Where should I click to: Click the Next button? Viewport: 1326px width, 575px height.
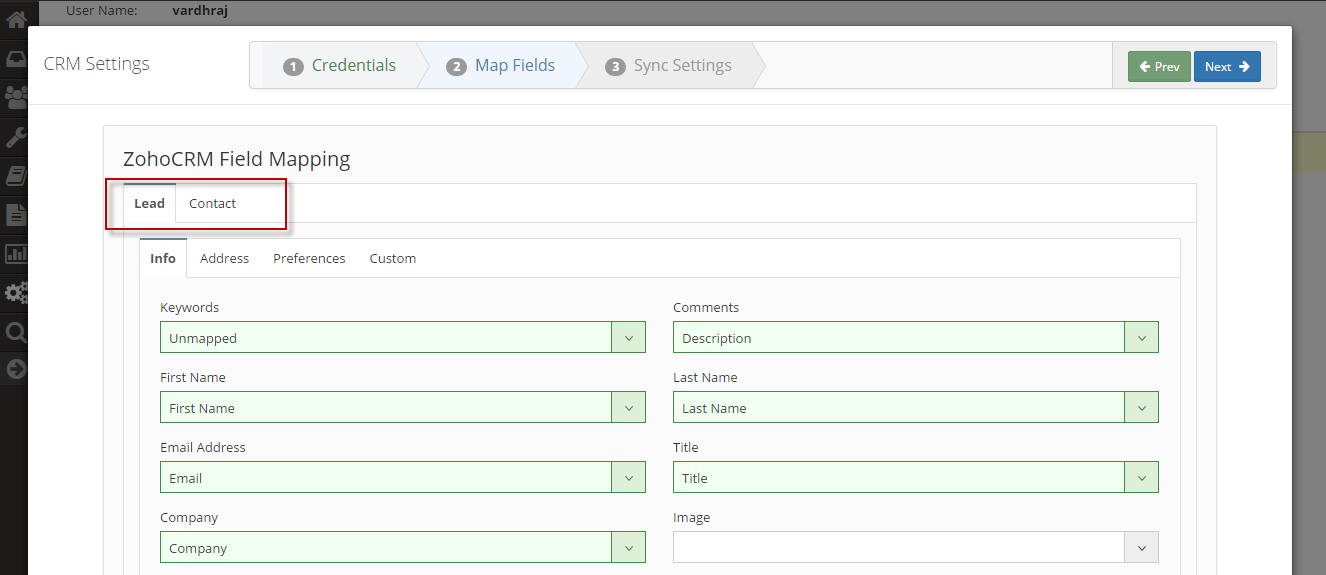click(x=1227, y=67)
